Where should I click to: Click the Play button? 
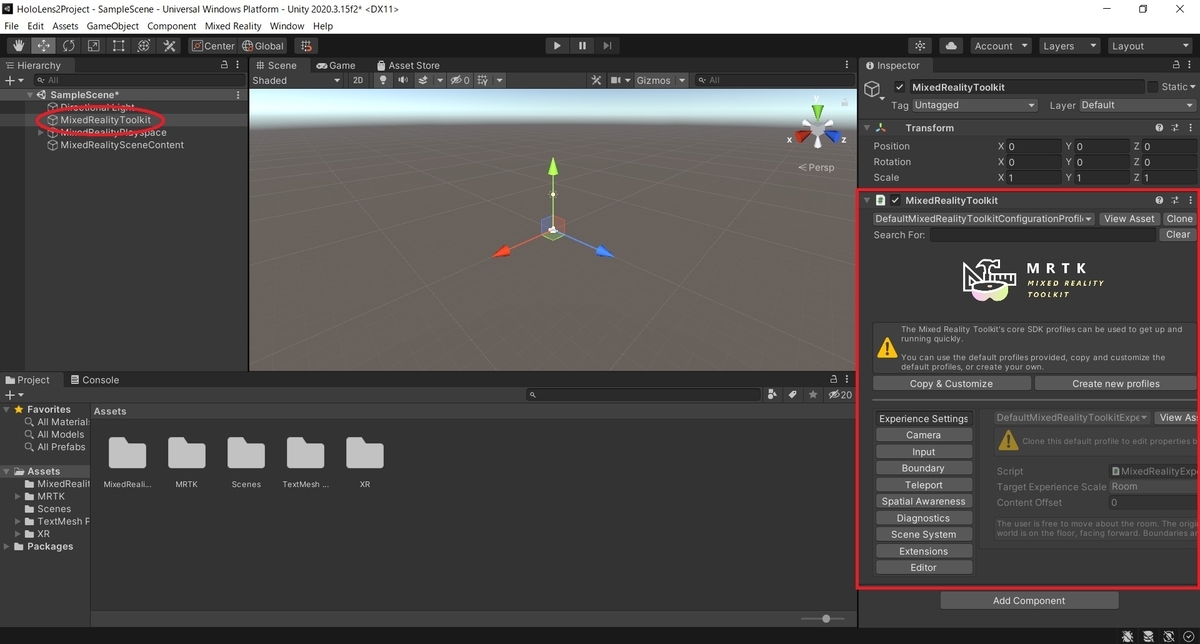[557, 46]
